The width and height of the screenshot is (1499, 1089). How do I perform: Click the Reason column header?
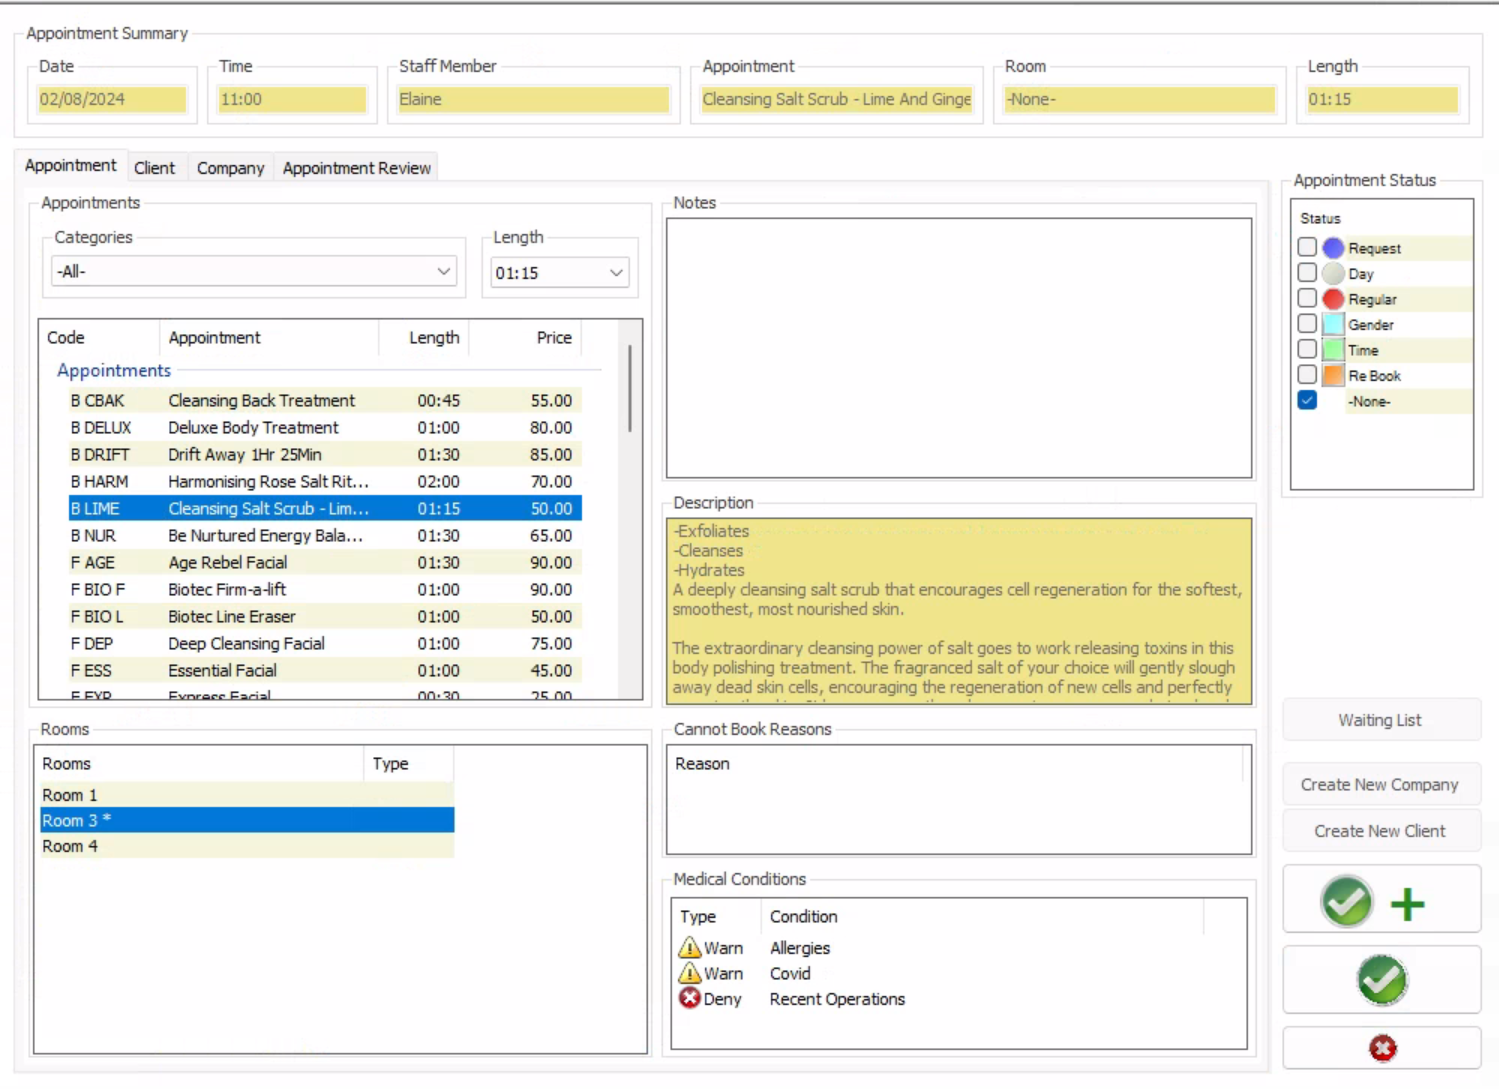pyautogui.click(x=955, y=764)
